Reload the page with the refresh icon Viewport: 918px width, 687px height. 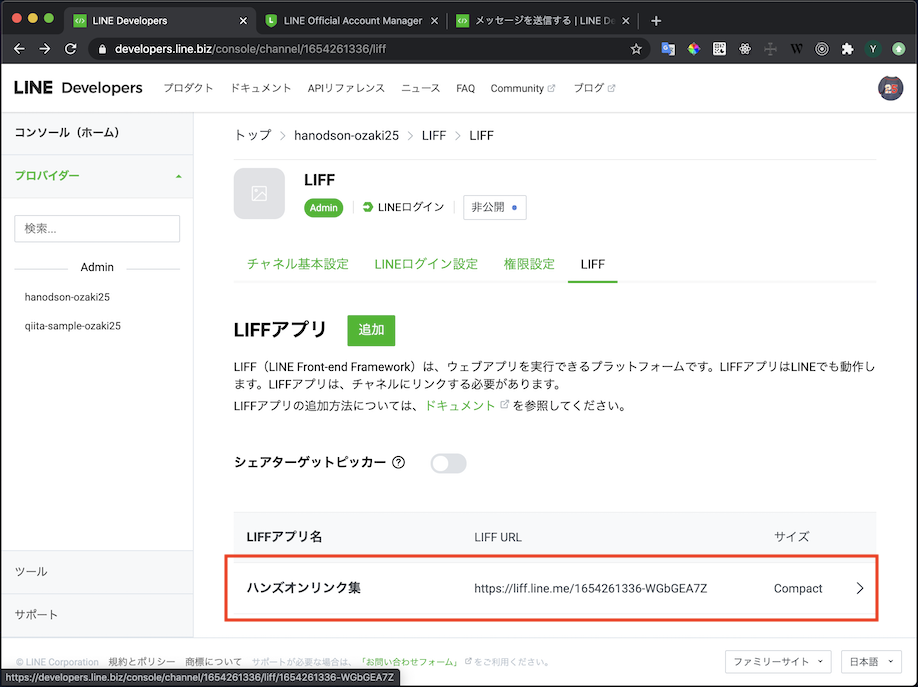[x=71, y=49]
